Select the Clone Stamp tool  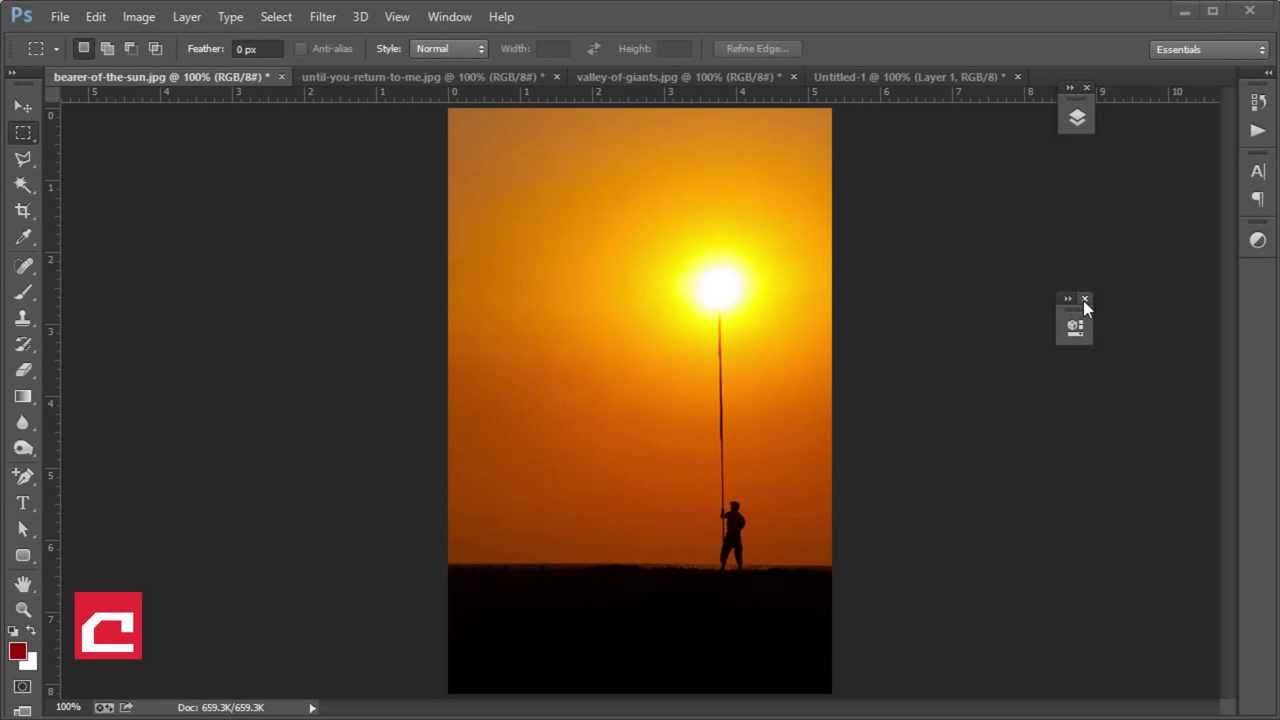pos(23,318)
